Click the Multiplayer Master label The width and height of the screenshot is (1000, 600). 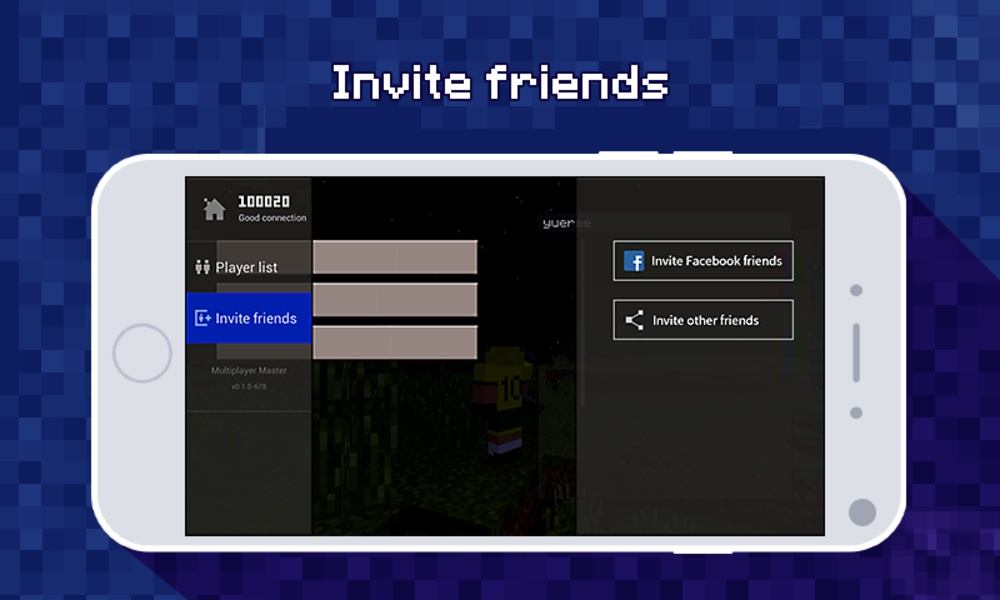click(x=249, y=370)
